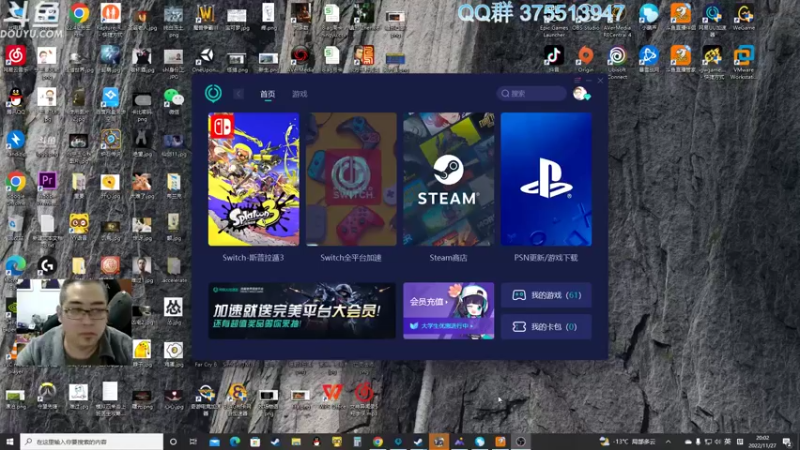Launch Battle.net 暴雪战网 shortcut
Screen dimensions: 800x450
click(648, 58)
